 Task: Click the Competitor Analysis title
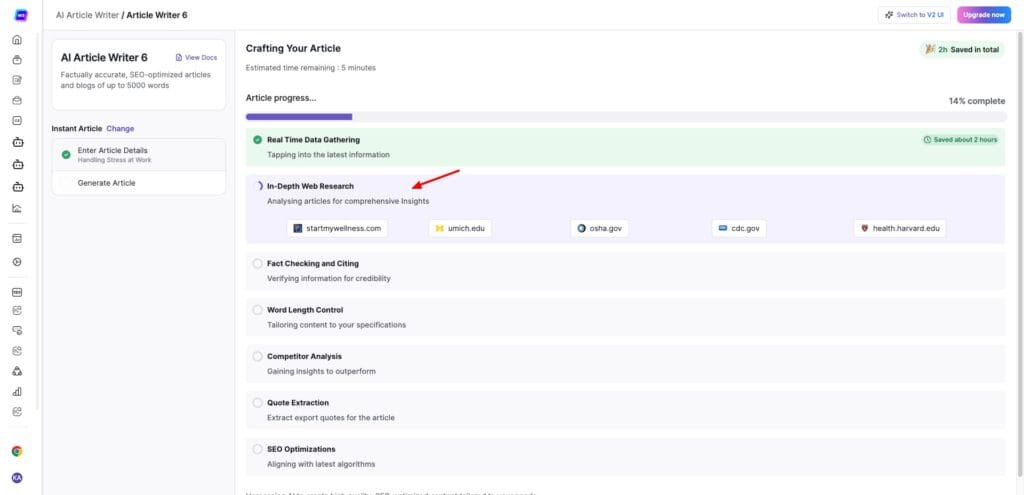tap(304, 356)
